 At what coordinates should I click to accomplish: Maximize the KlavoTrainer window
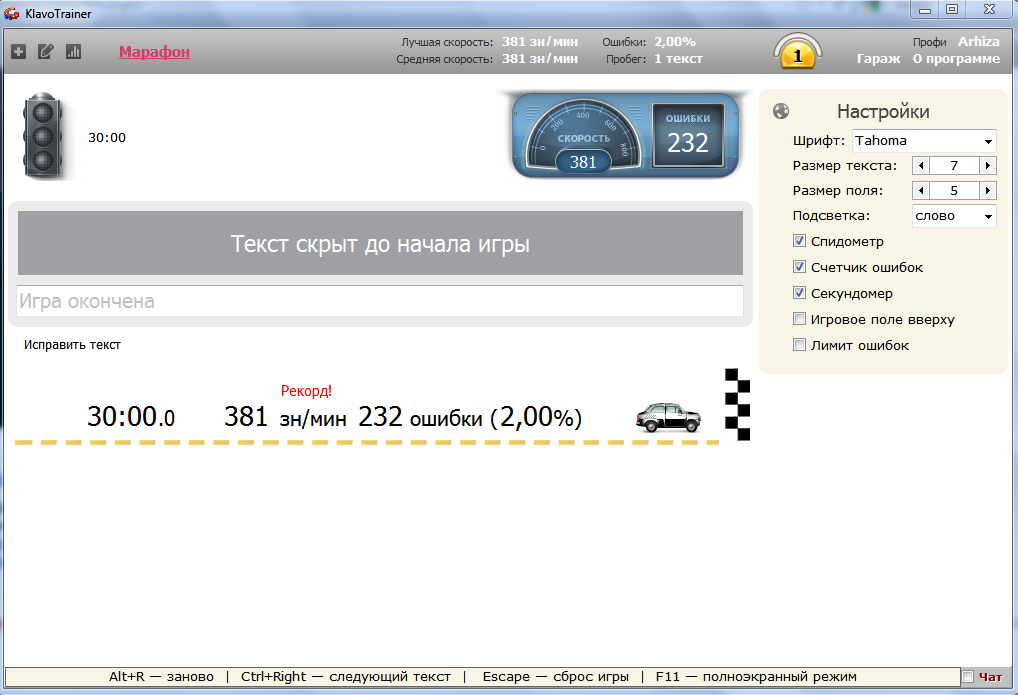tap(952, 10)
